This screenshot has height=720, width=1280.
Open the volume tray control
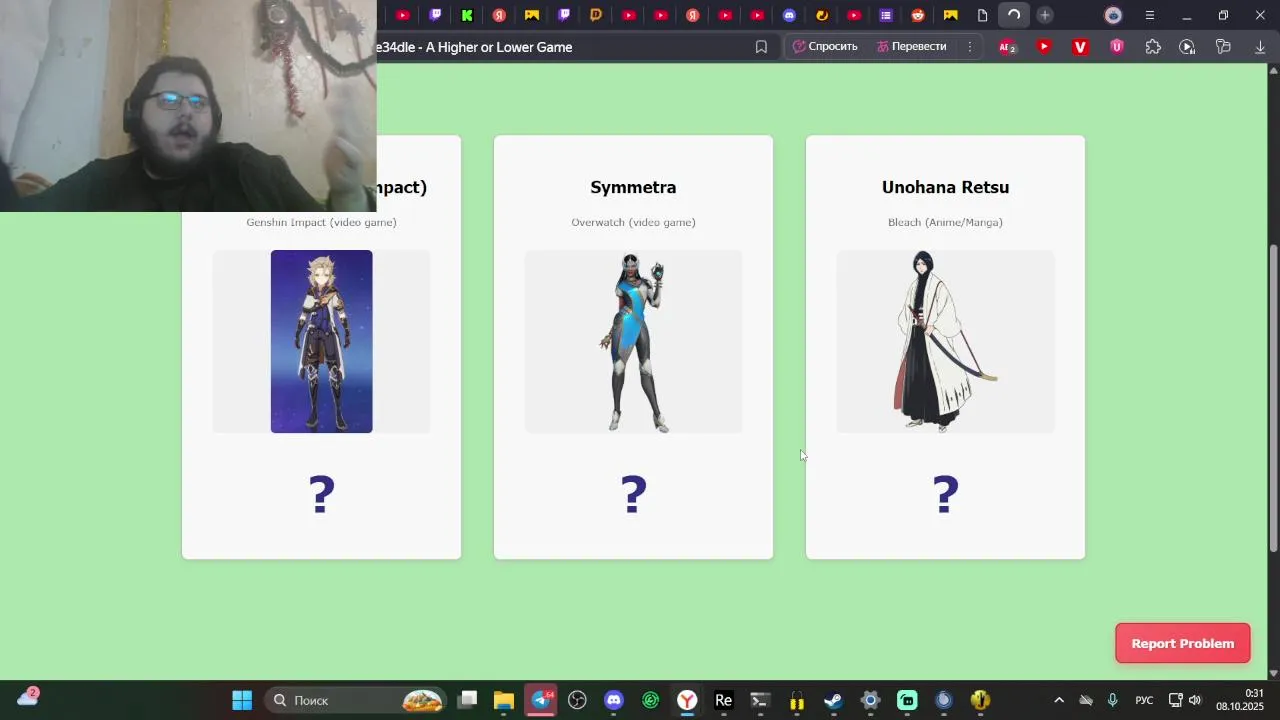pyautogui.click(x=1195, y=700)
